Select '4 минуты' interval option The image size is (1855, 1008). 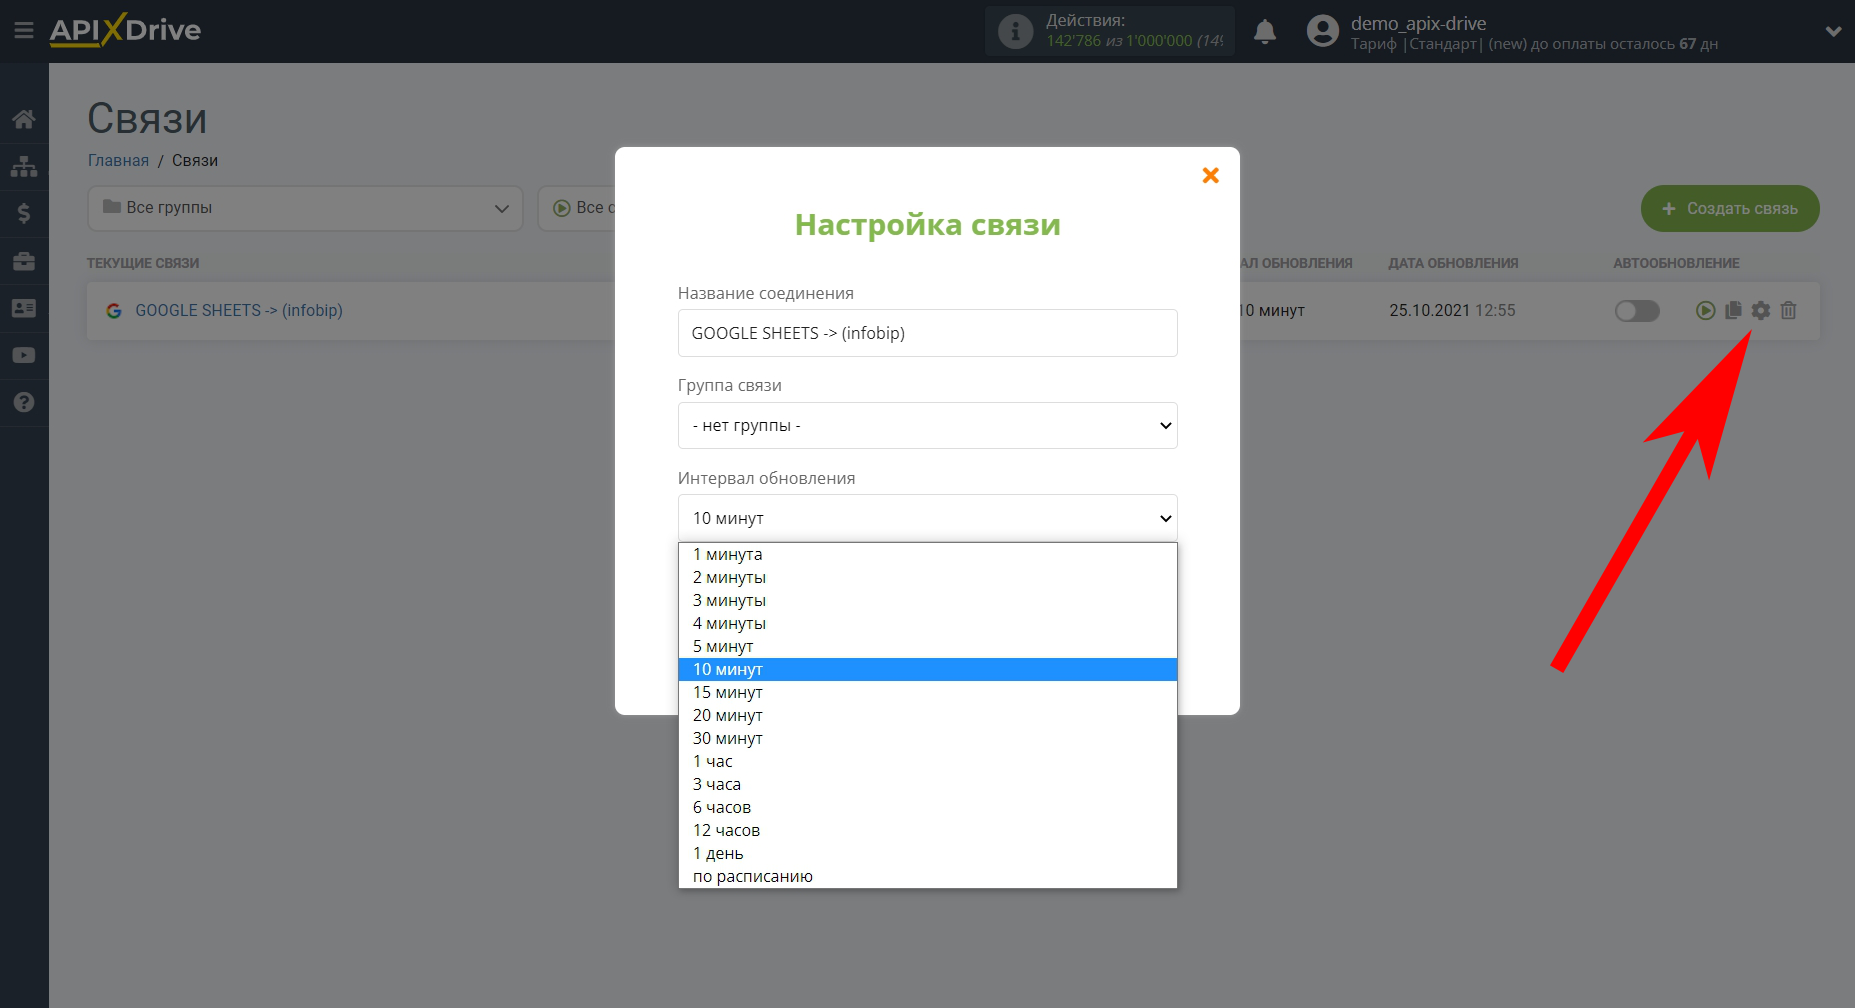[x=927, y=623]
